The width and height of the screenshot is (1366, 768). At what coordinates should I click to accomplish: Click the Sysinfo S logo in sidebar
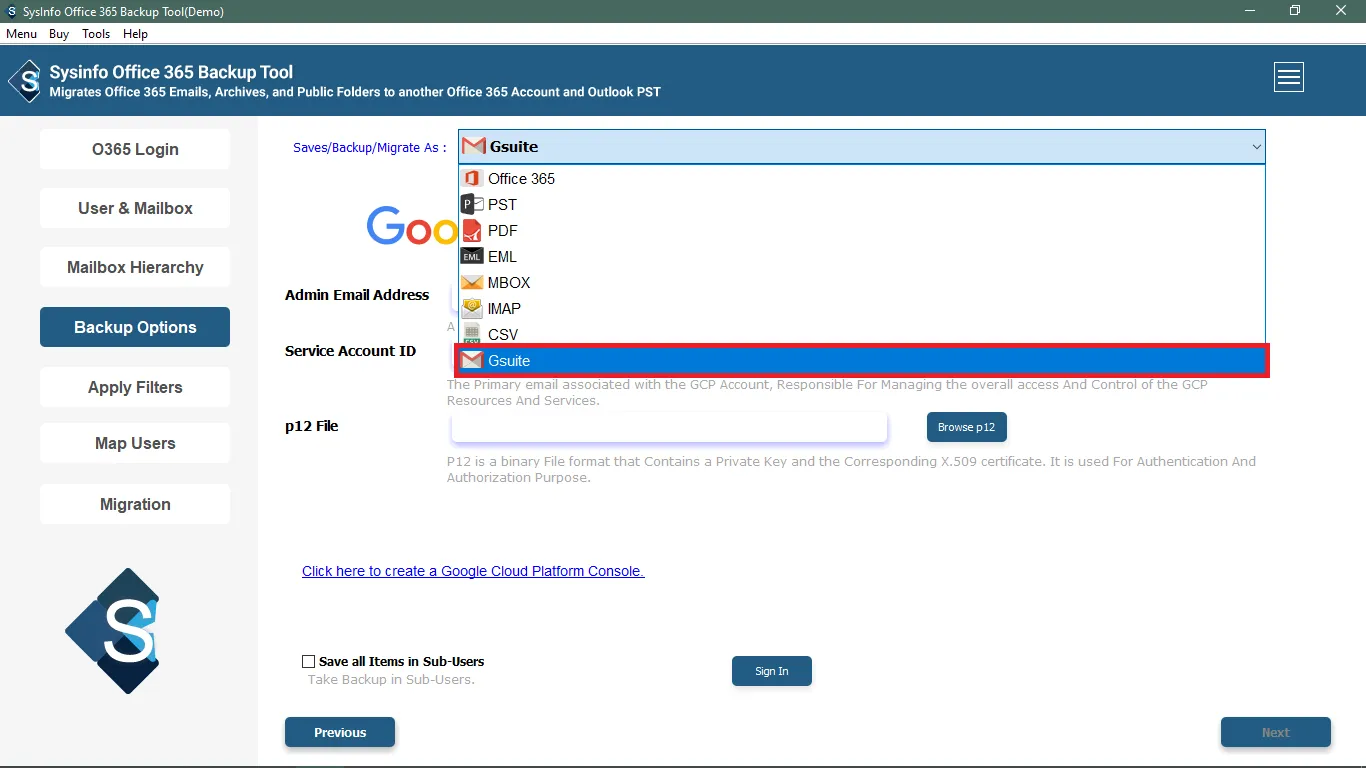113,630
